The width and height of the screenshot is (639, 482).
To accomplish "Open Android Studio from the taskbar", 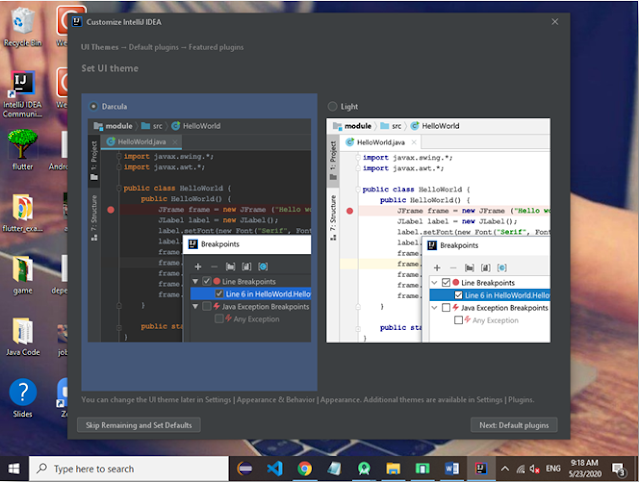I will (364, 469).
